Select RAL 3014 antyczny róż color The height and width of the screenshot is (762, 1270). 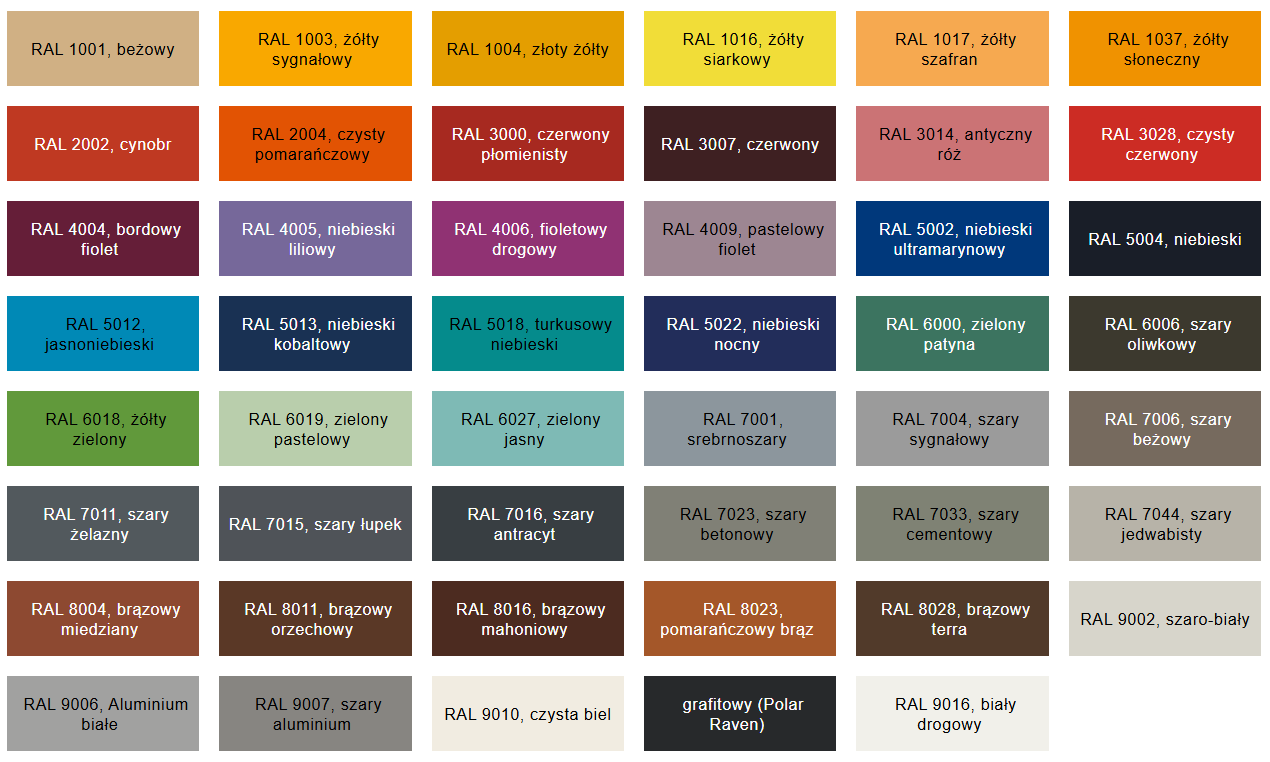(952, 144)
